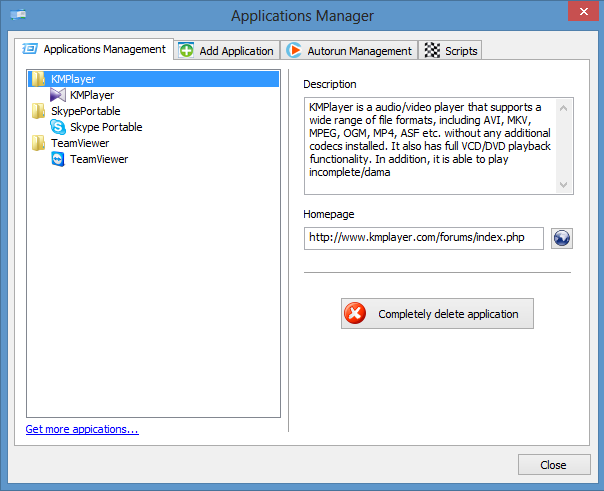
Task: Click the KMPlayer folder icon
Action: tap(38, 79)
